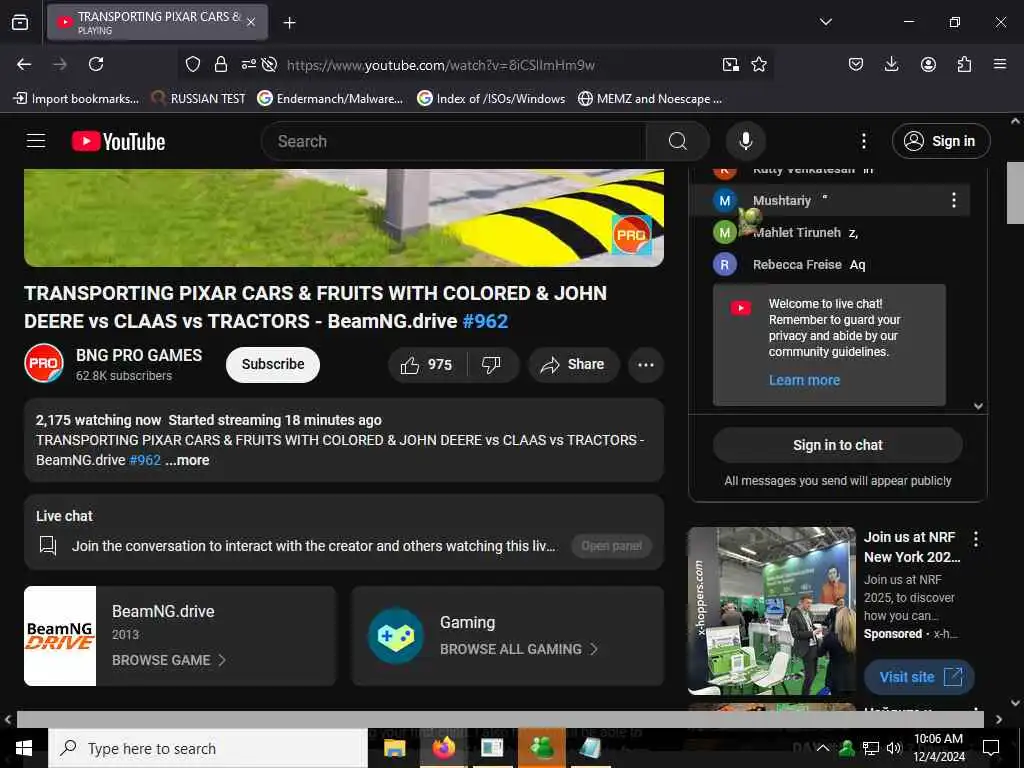Open options for Mushtariy chat message
Image resolution: width=1024 pixels, height=768 pixels.
point(953,200)
